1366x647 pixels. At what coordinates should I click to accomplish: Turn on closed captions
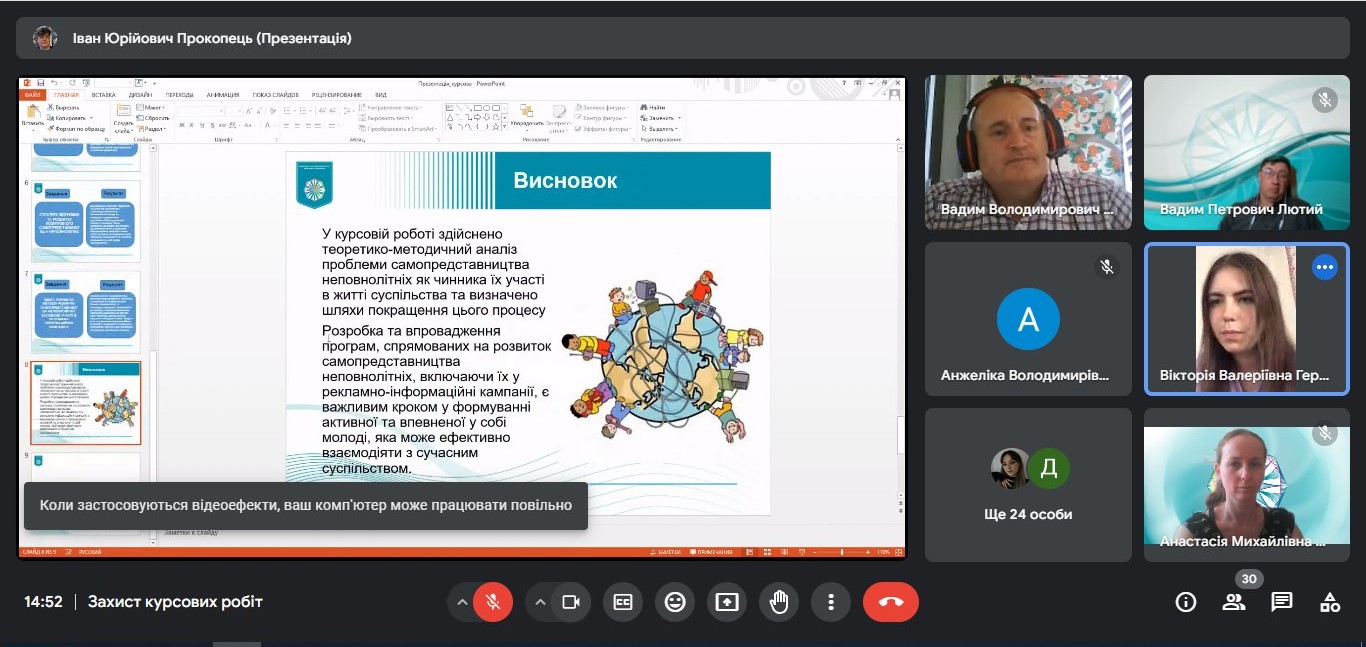point(623,602)
